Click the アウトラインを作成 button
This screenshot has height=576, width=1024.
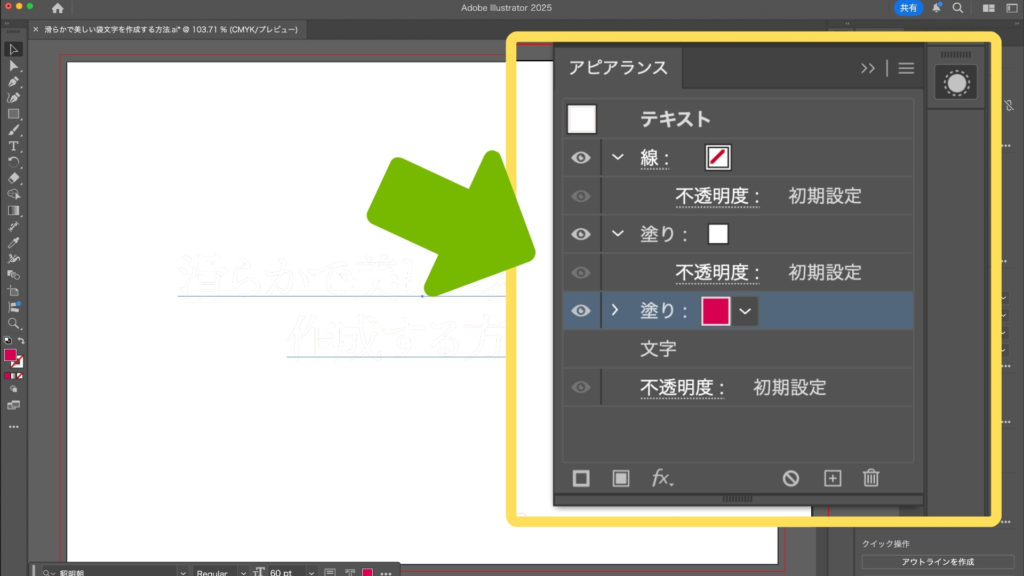click(x=935, y=562)
